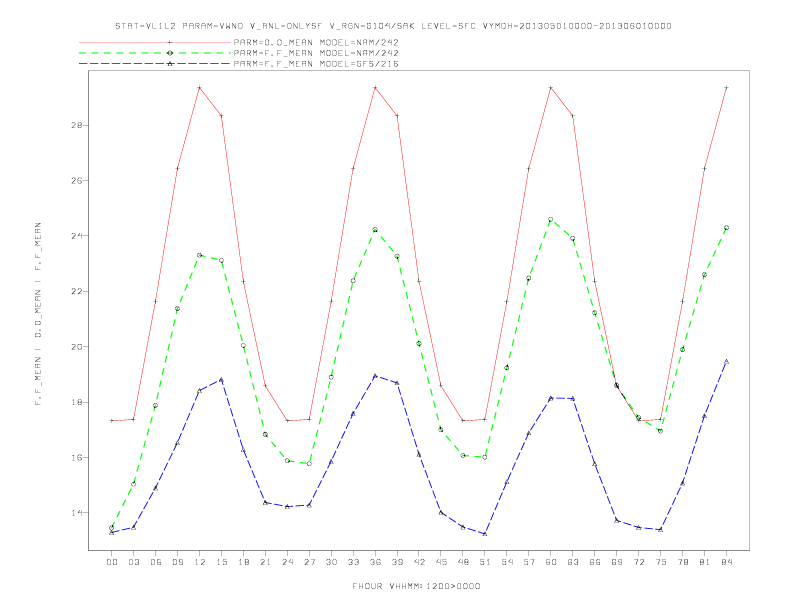792x612 pixels.
Task: Click x-axis tick label 69
Action: point(617,562)
